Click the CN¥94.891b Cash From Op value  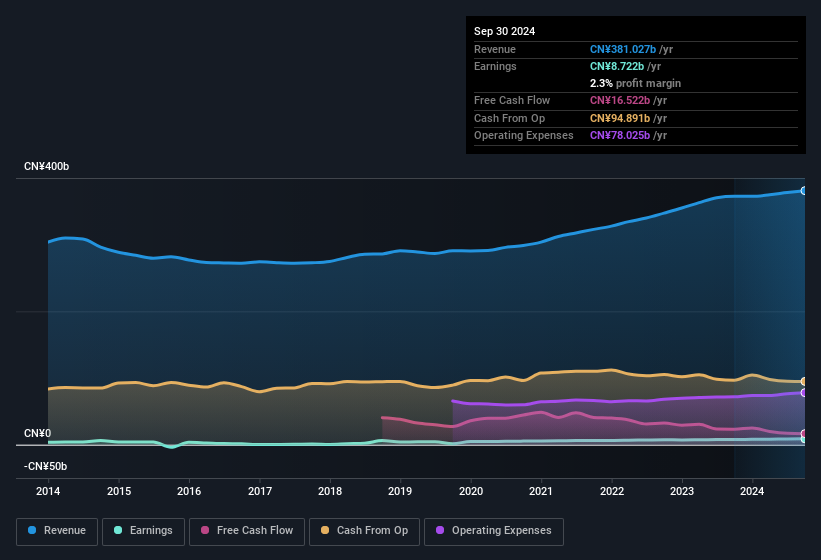[x=623, y=118]
